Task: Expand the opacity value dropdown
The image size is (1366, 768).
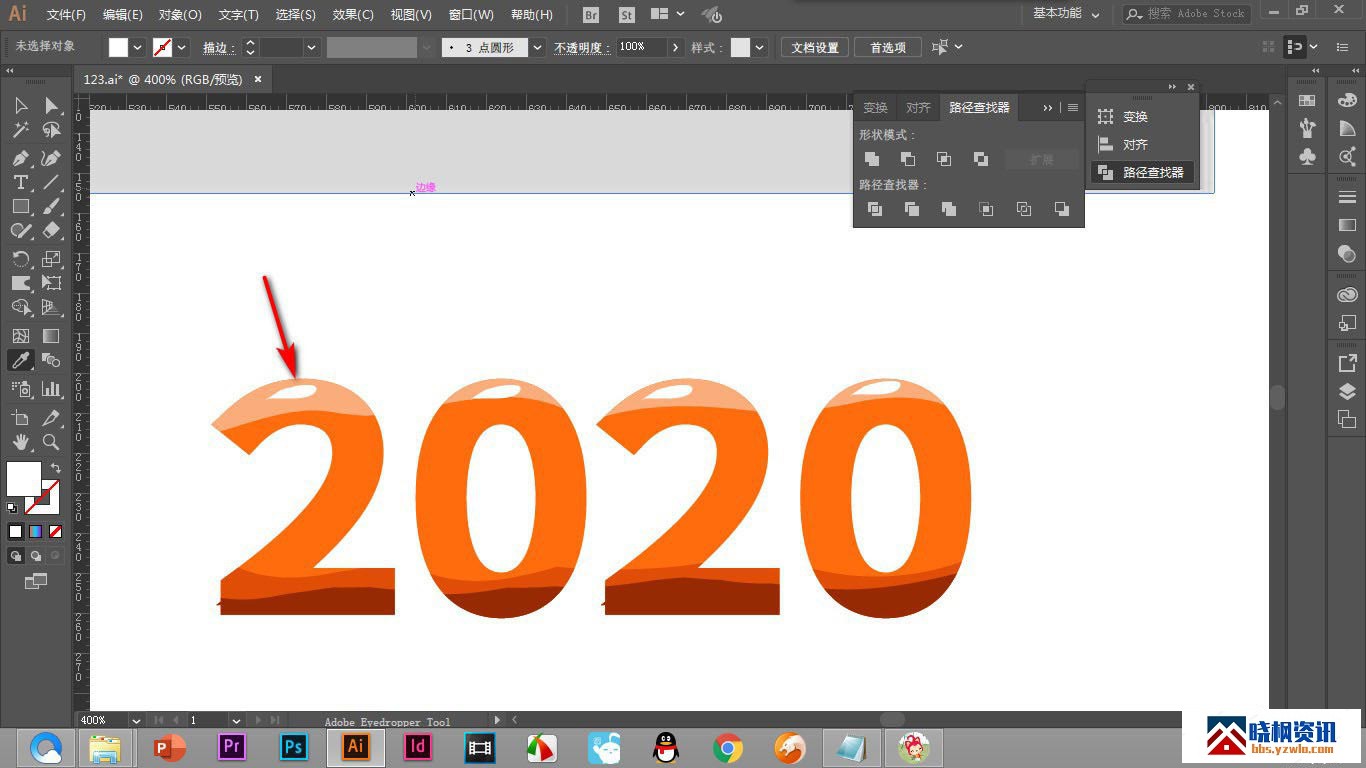Action: [x=677, y=47]
